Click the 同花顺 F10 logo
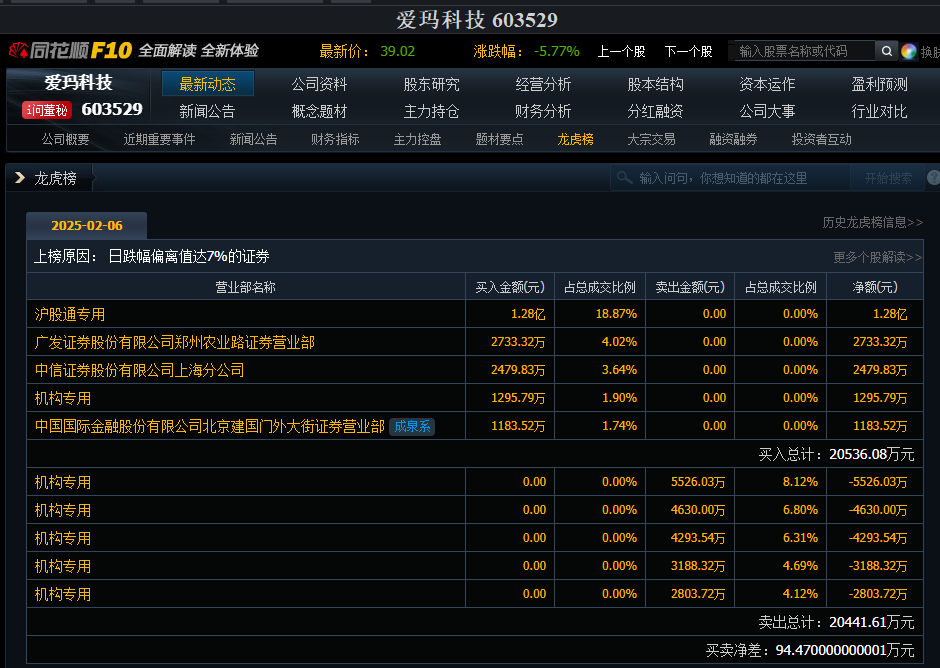 tap(71, 50)
